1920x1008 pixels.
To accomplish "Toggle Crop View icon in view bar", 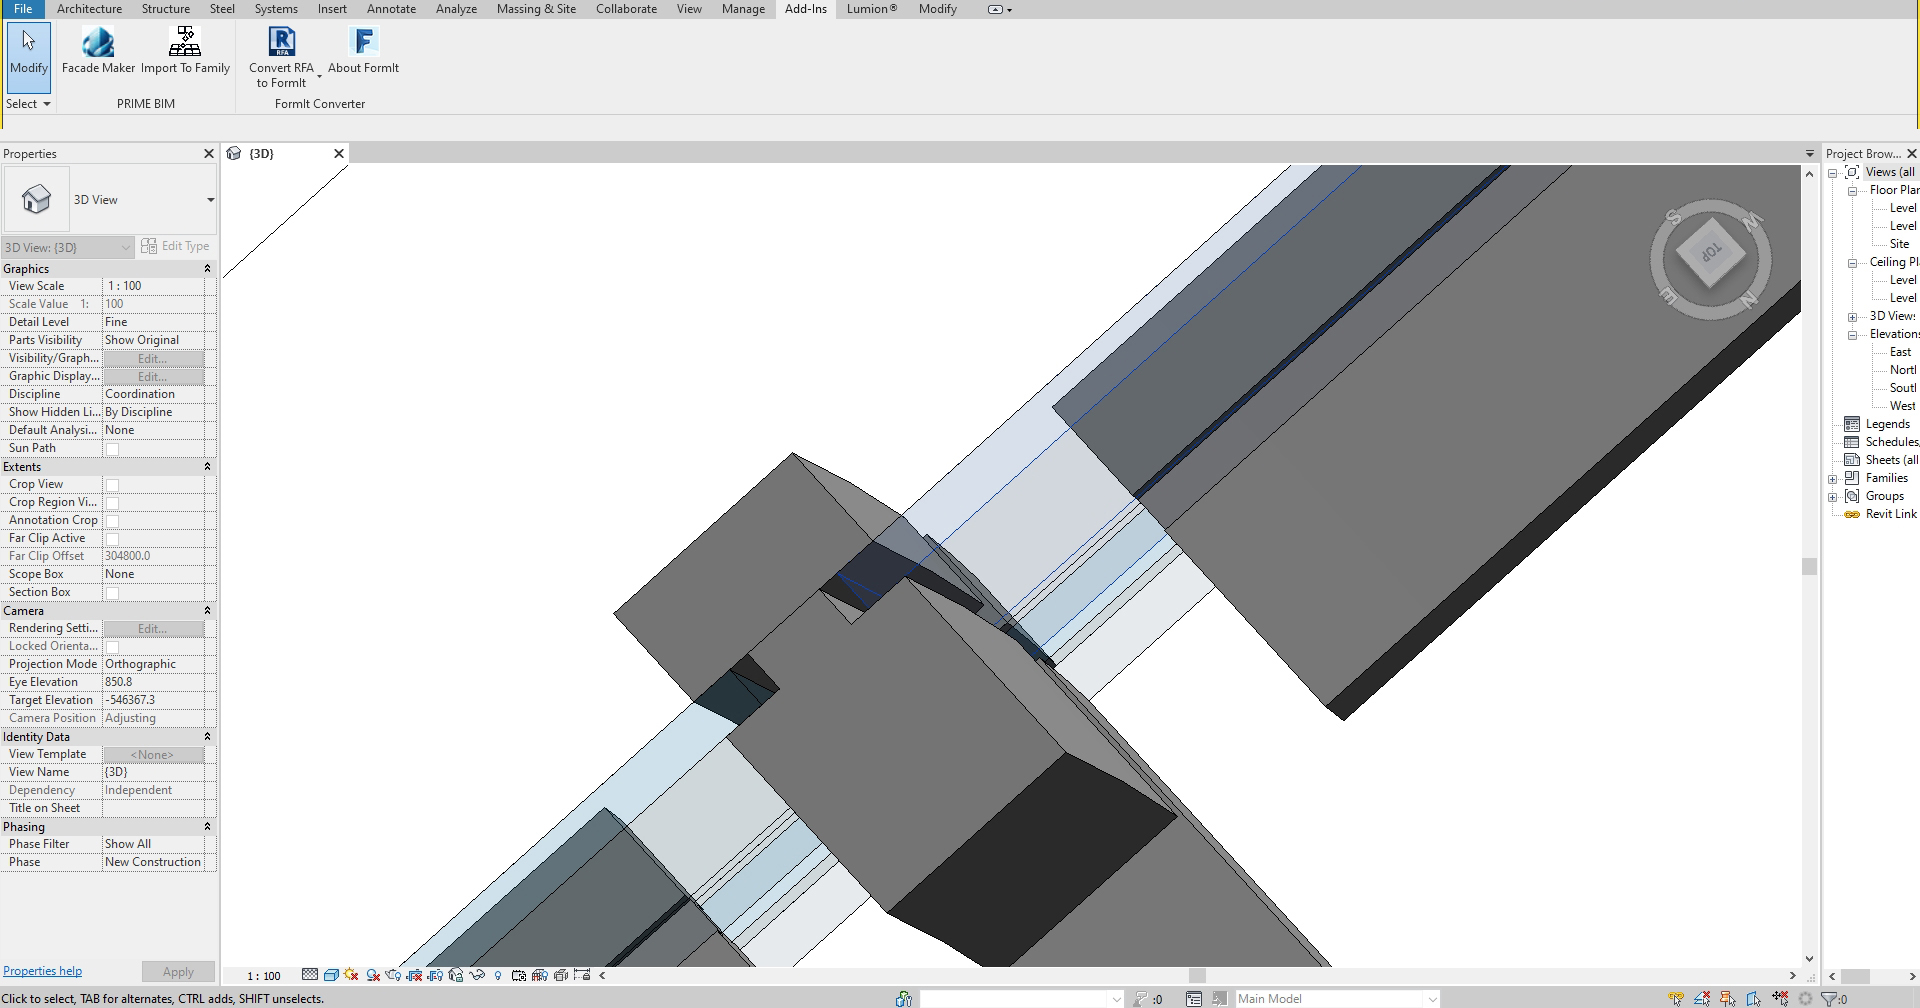I will click(x=414, y=975).
